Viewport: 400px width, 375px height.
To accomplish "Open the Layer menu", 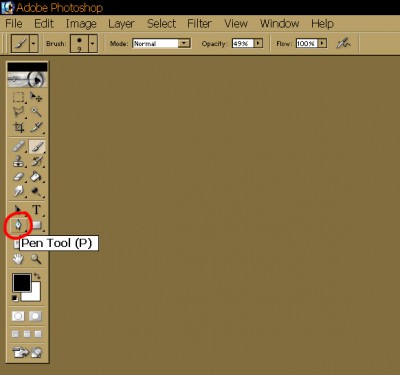I will click(121, 24).
